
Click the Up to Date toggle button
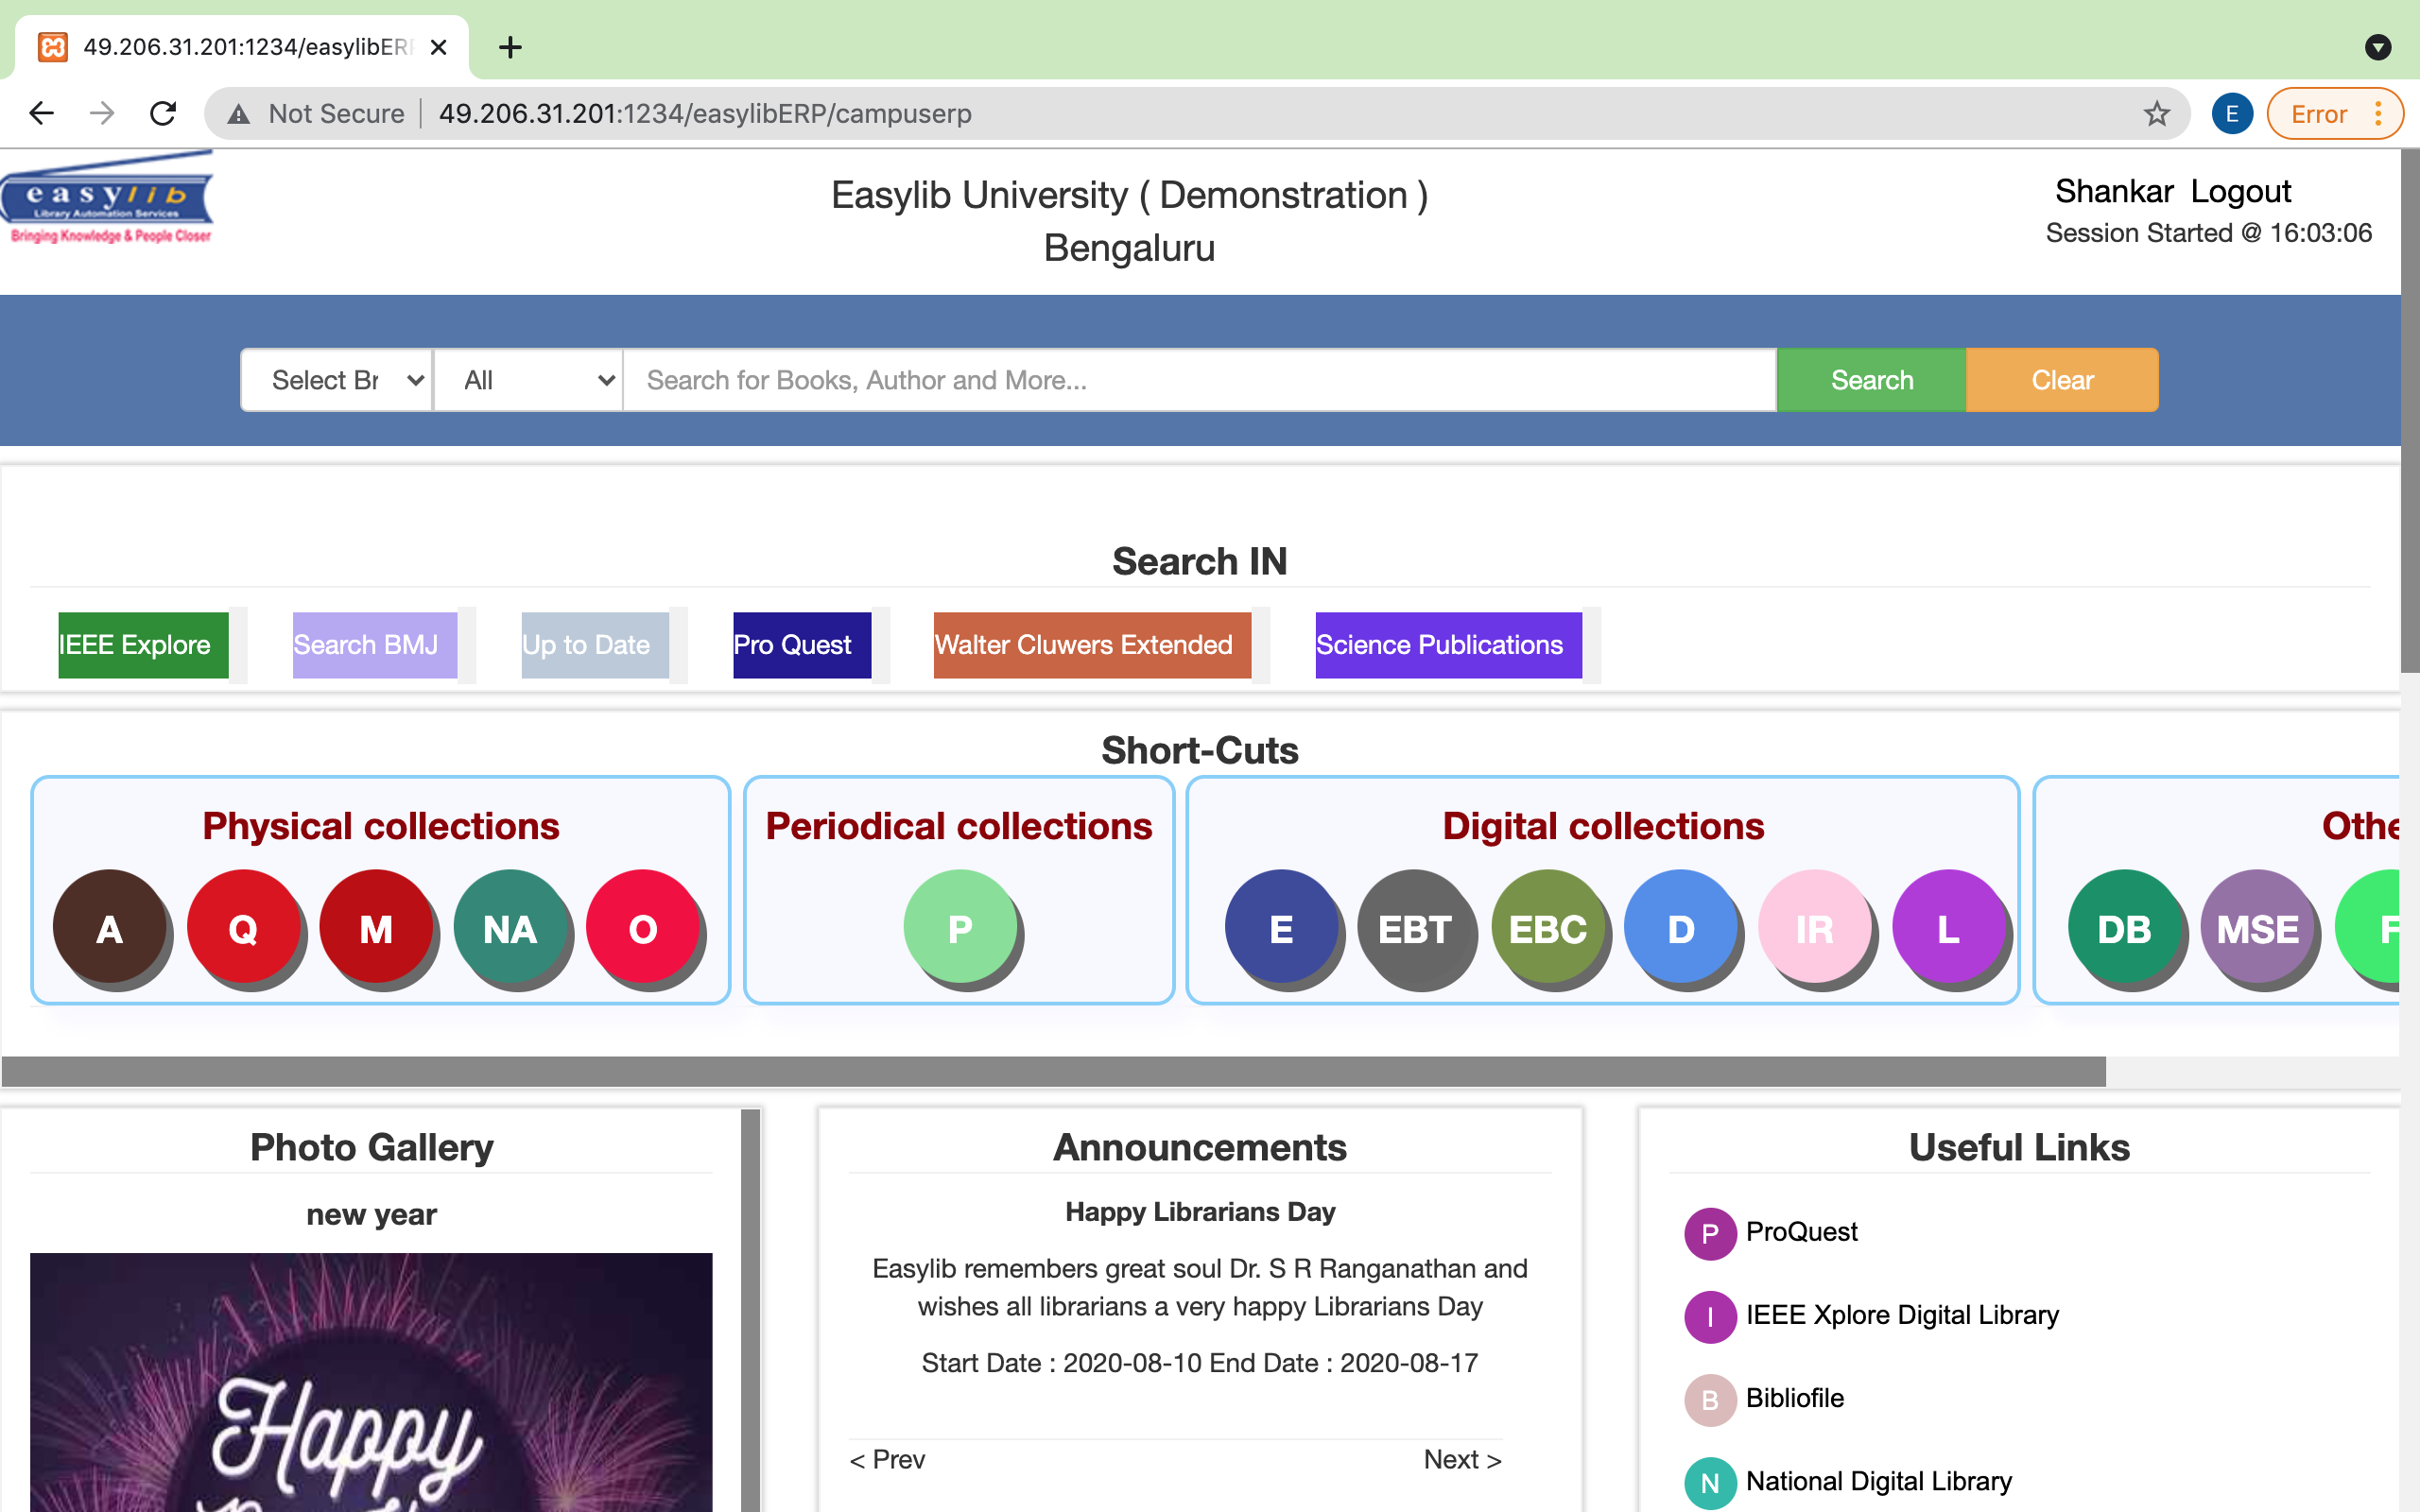pos(587,644)
